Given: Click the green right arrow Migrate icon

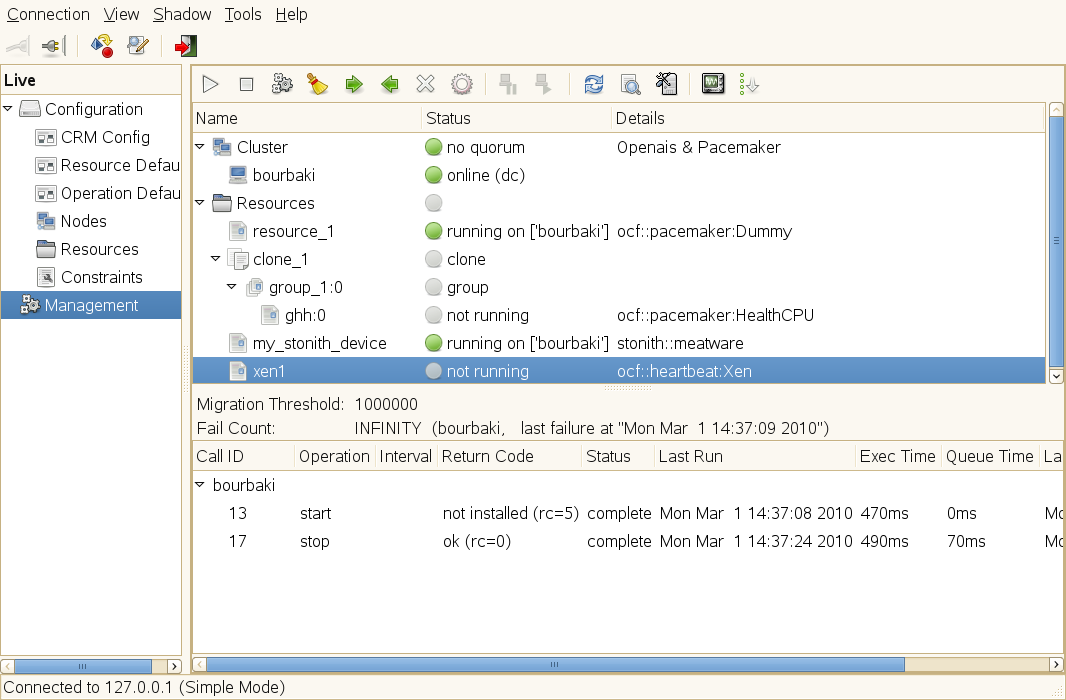Looking at the screenshot, I should 353,85.
